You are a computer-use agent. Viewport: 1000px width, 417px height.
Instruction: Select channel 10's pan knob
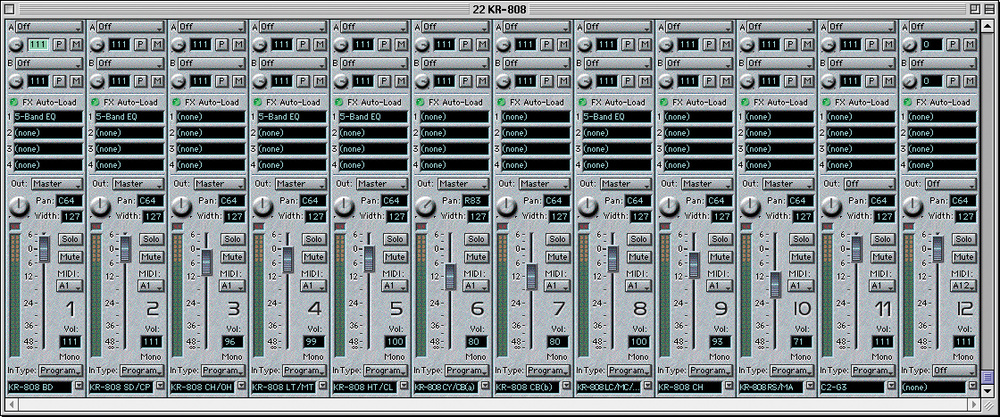pos(751,207)
